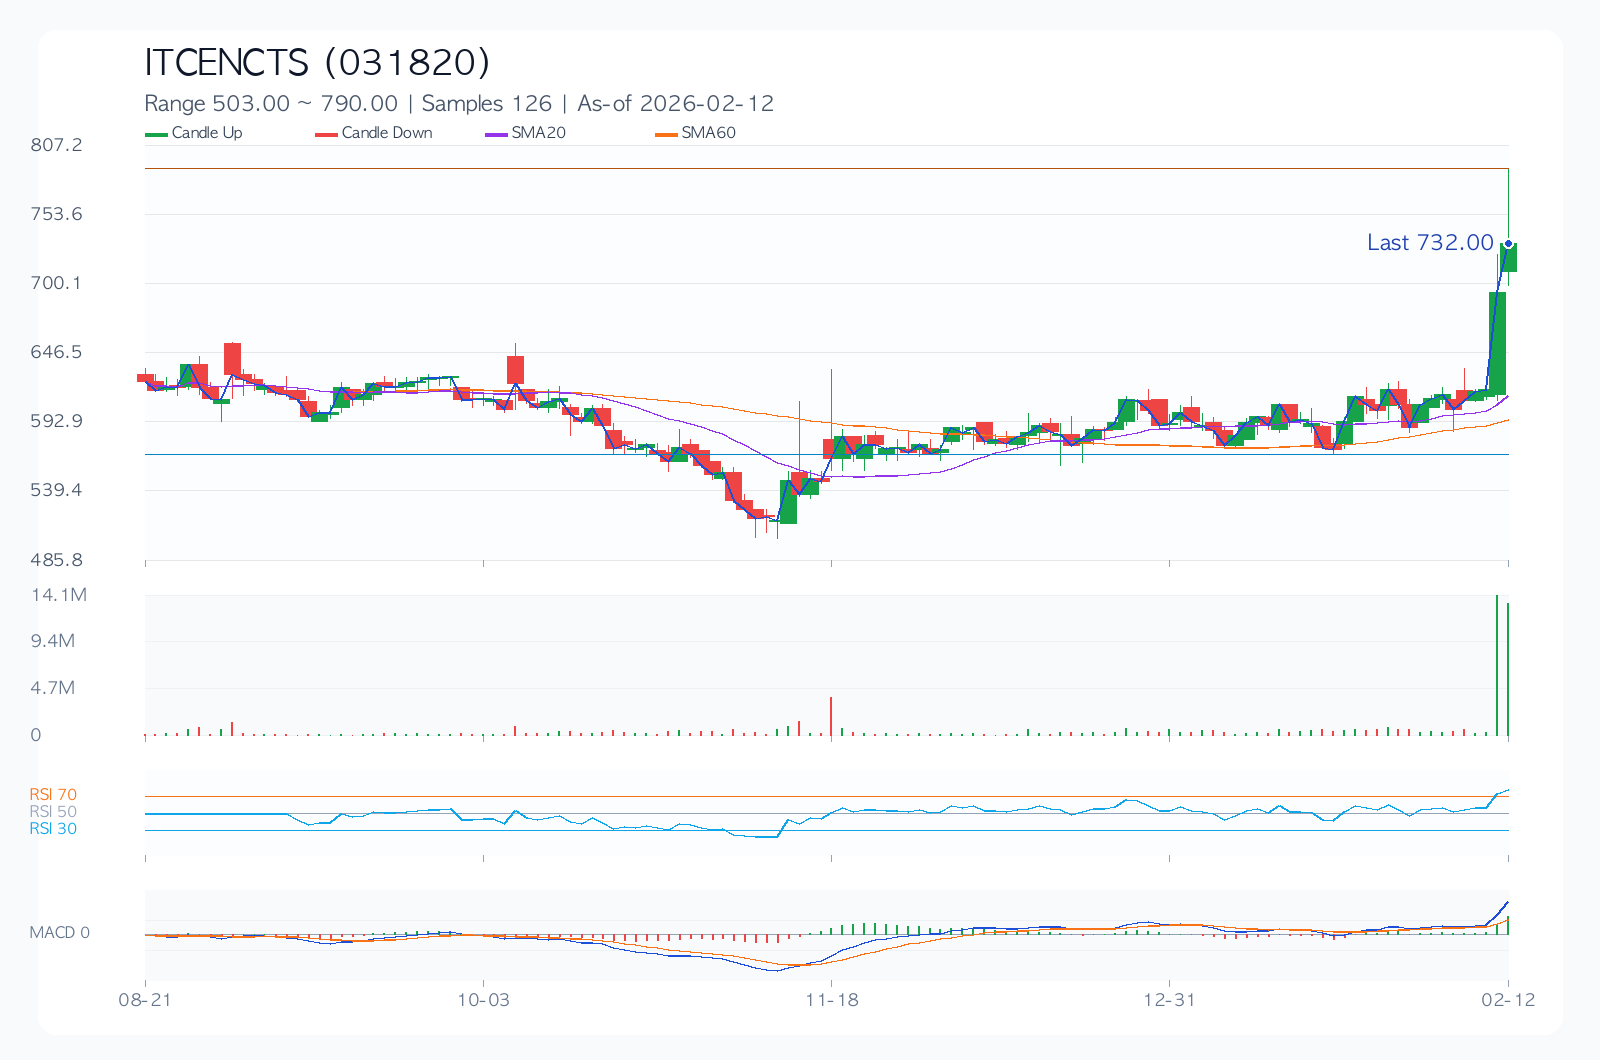The height and width of the screenshot is (1060, 1600).
Task: Toggle the SMA20 legend label
Action: point(538,133)
